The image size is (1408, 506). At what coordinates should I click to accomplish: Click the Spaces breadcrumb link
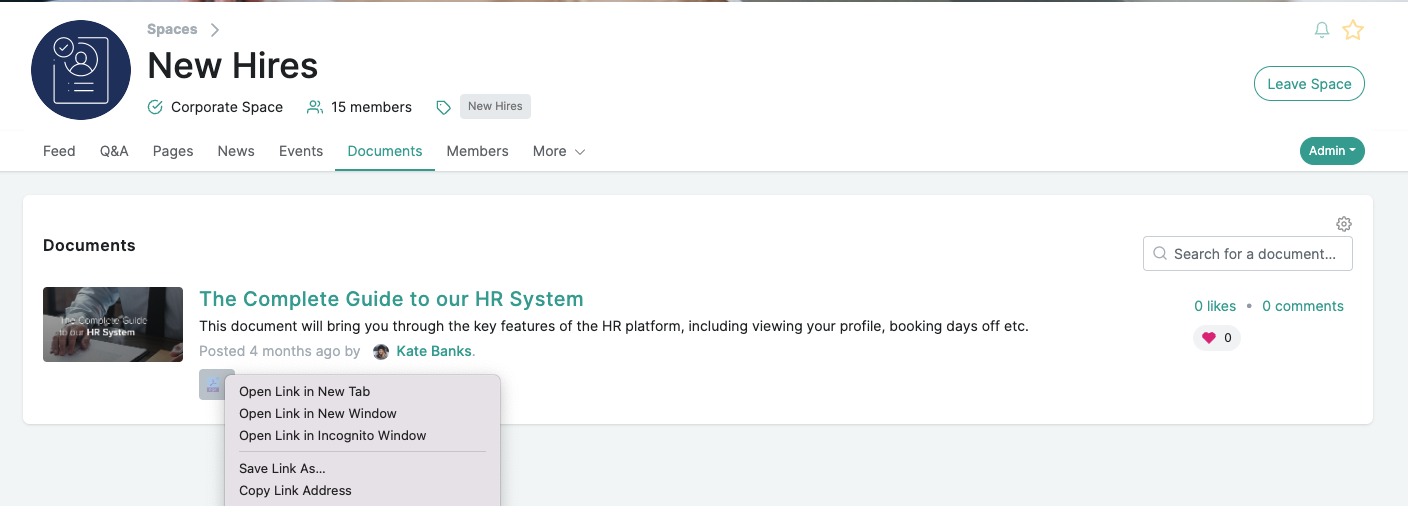172,30
